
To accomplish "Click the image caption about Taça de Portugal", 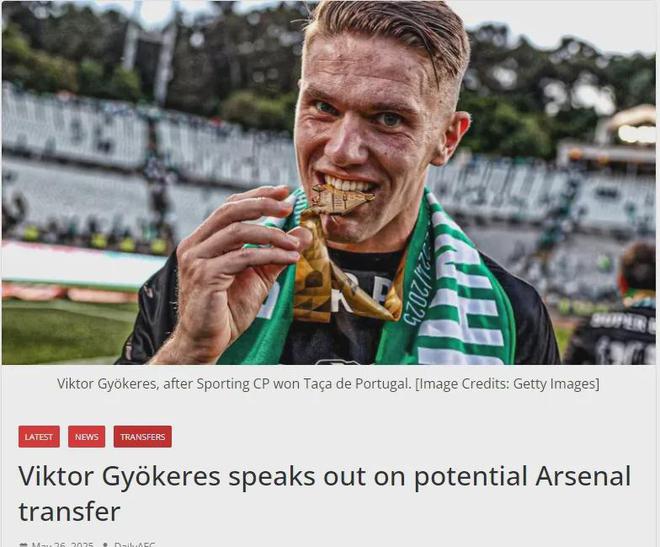I will pyautogui.click(x=328, y=384).
